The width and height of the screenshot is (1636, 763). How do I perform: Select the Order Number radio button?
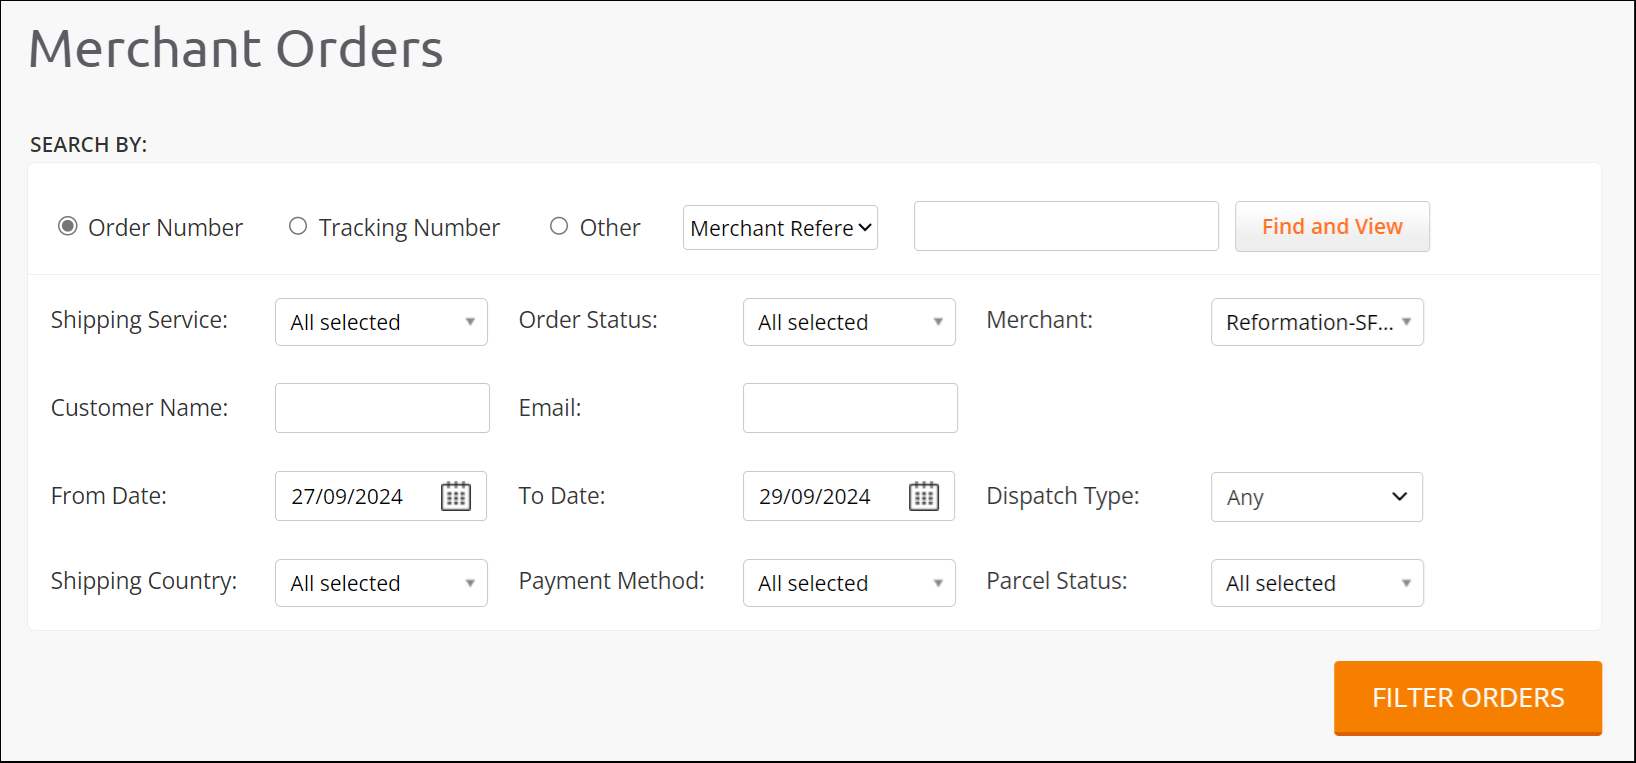(x=68, y=226)
